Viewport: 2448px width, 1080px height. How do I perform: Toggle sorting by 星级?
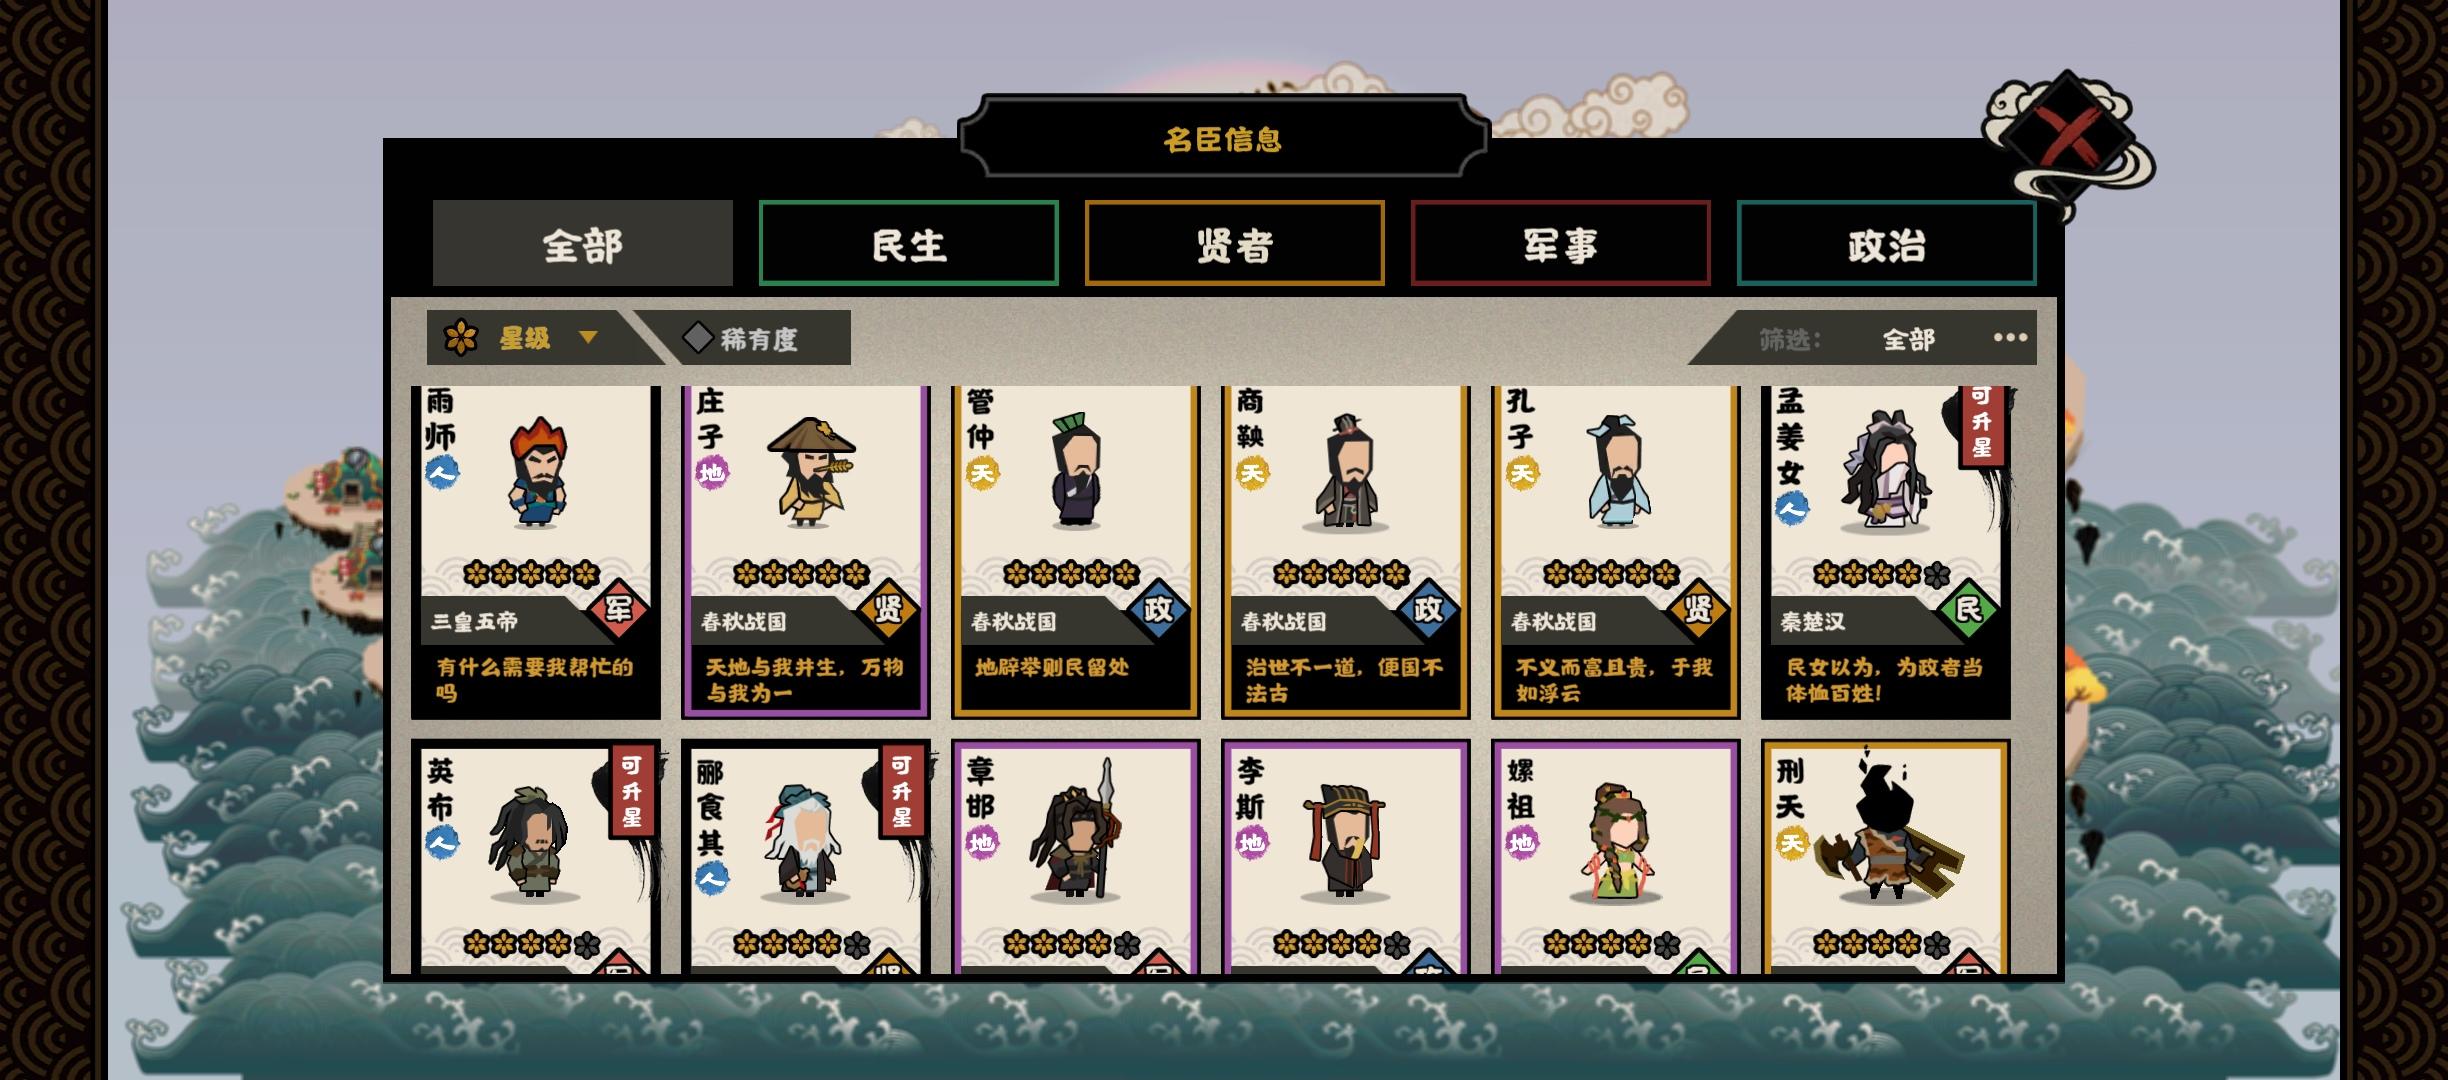click(x=524, y=338)
